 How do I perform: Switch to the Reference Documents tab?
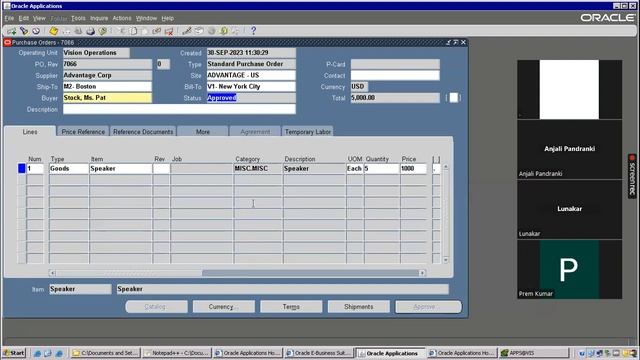tap(143, 131)
